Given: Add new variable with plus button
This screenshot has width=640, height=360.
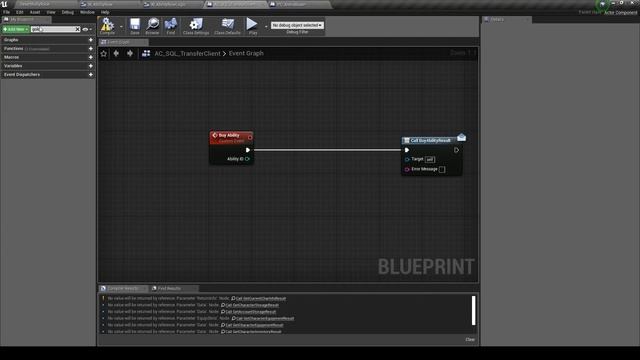Looking at the screenshot, I should (x=91, y=66).
